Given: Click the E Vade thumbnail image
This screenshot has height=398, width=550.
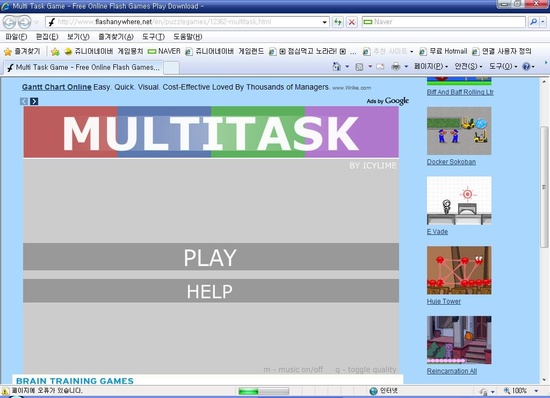Looking at the screenshot, I should 459,201.
